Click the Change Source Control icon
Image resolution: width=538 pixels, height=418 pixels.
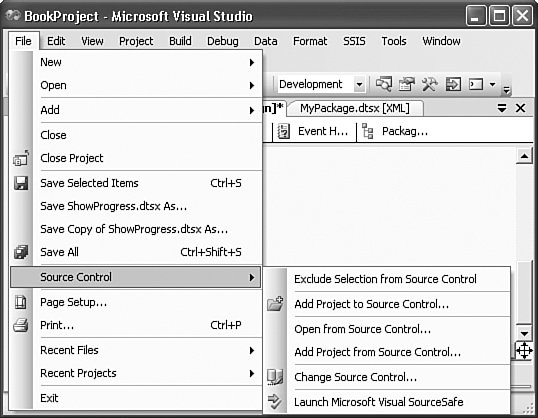click(x=275, y=377)
